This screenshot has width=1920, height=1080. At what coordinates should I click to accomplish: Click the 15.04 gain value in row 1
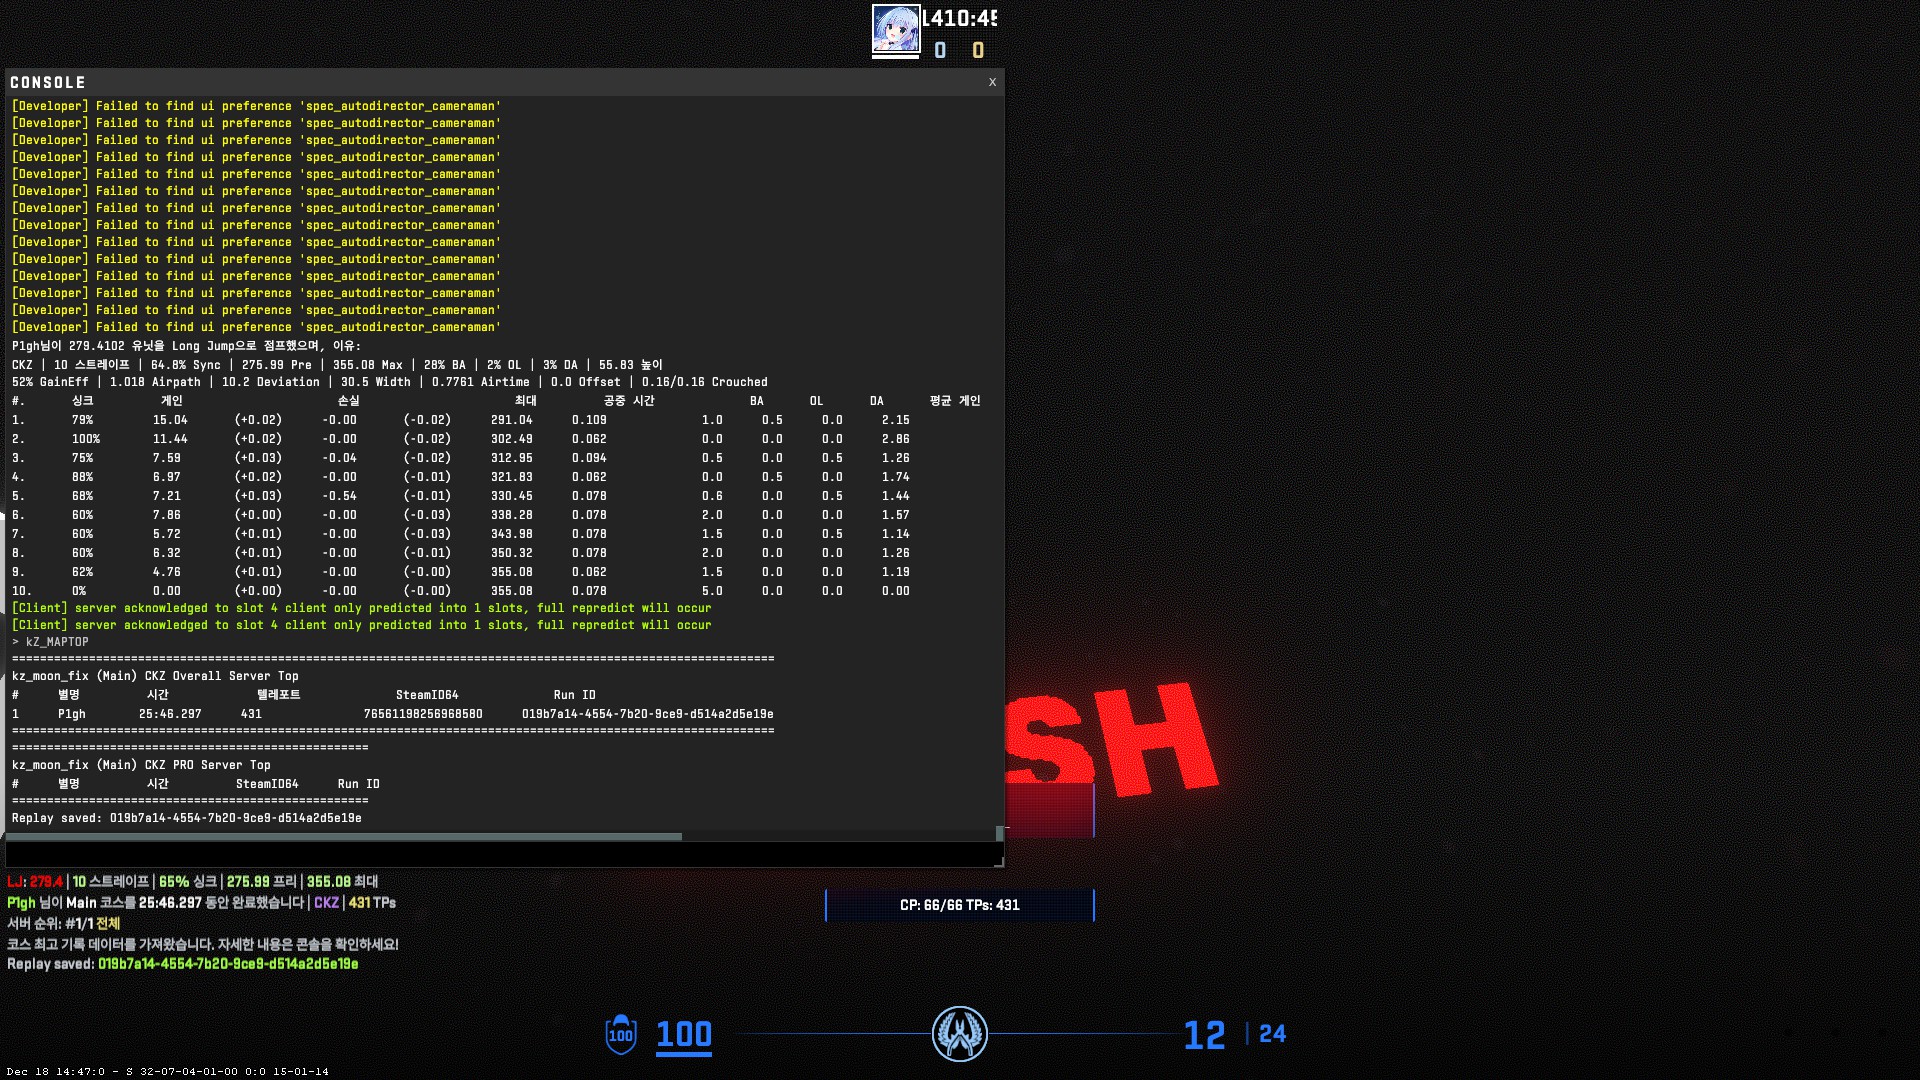pyautogui.click(x=170, y=420)
